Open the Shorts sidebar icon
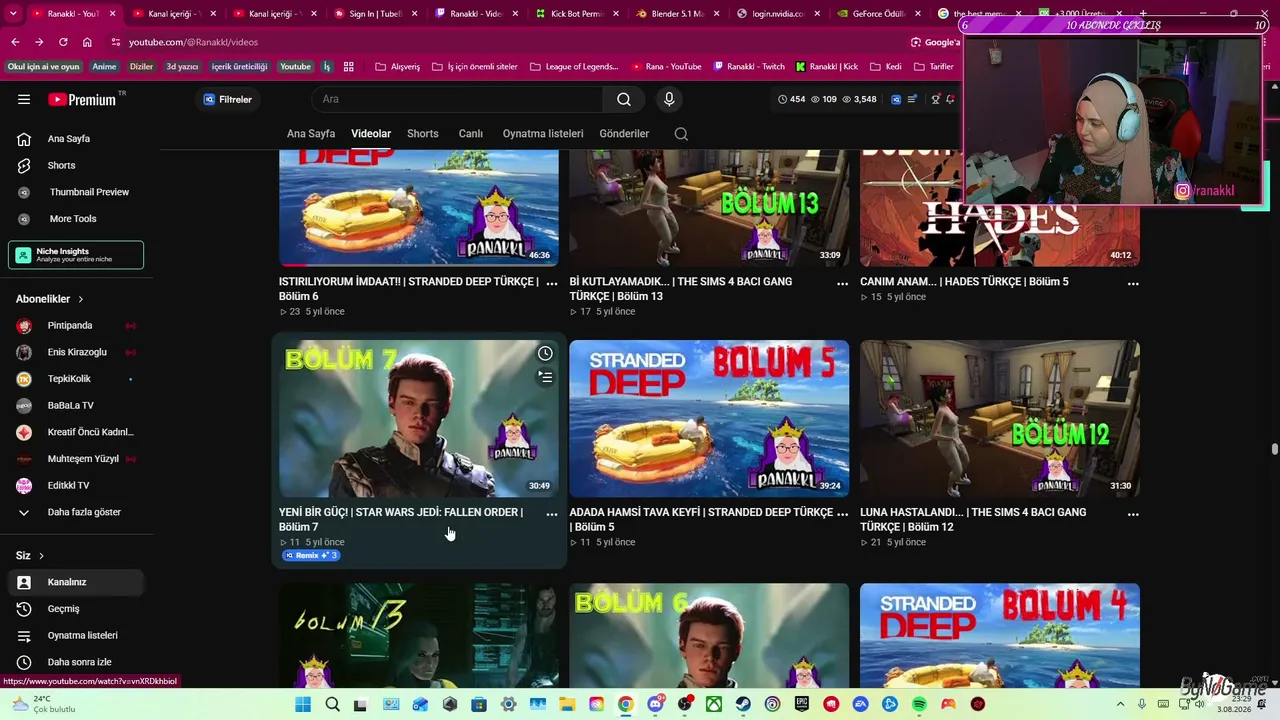The image size is (1280, 720). pos(24,165)
